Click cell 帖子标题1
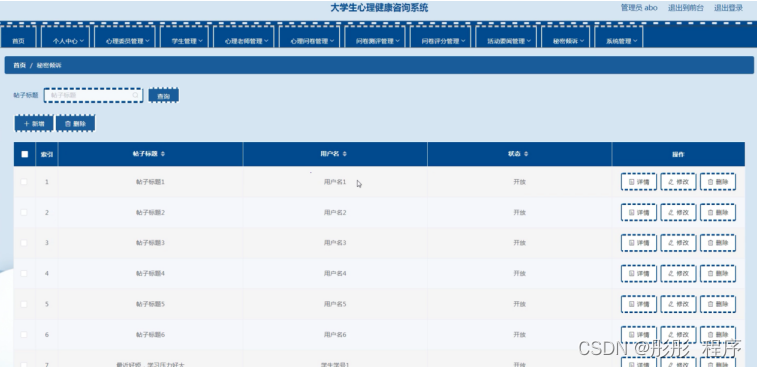 point(150,182)
